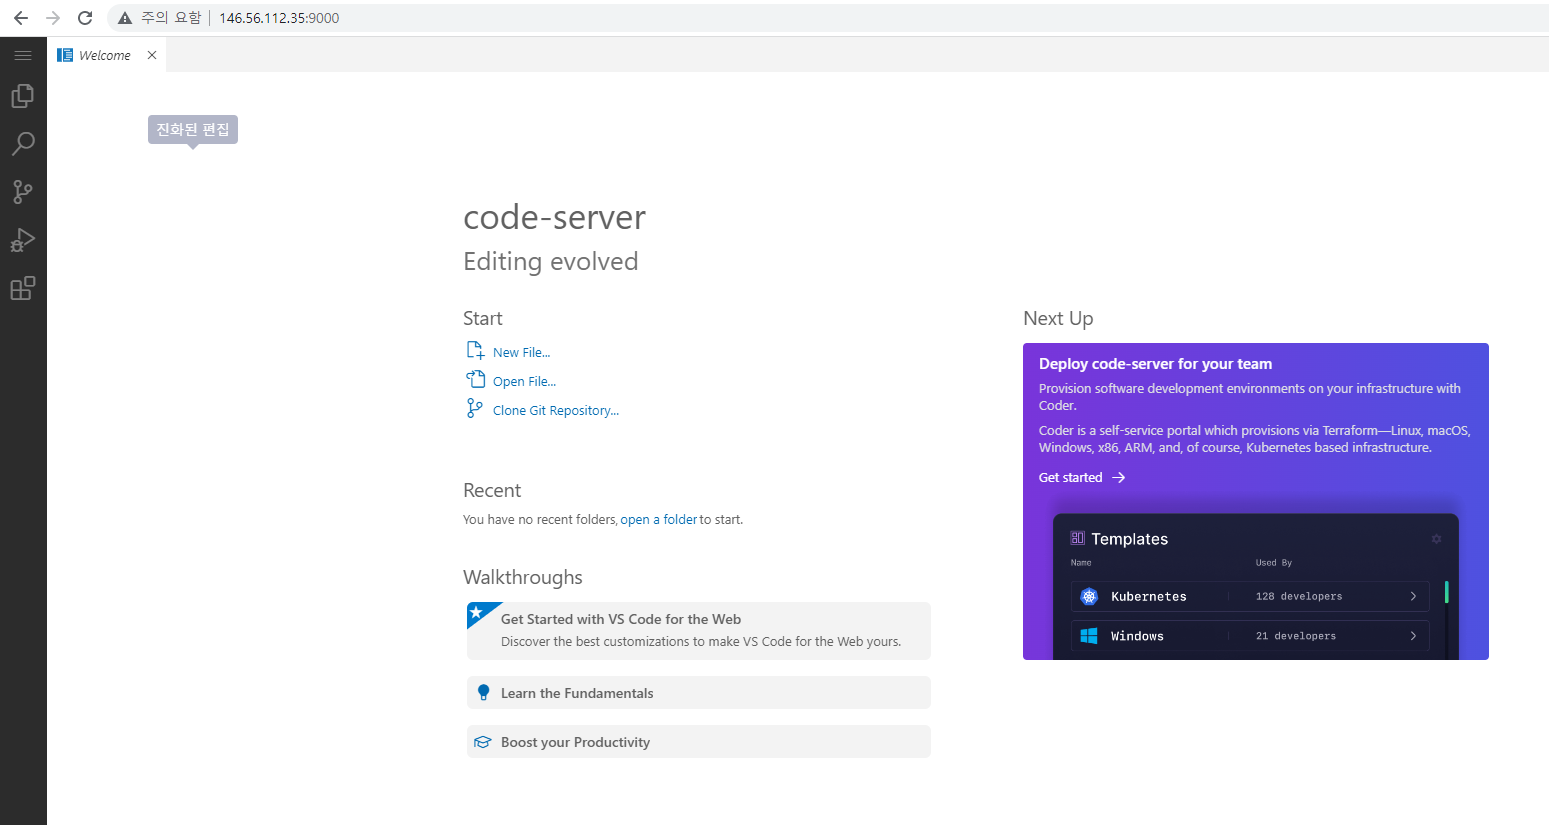Click the 'Next Up' heading

[x=1058, y=318]
